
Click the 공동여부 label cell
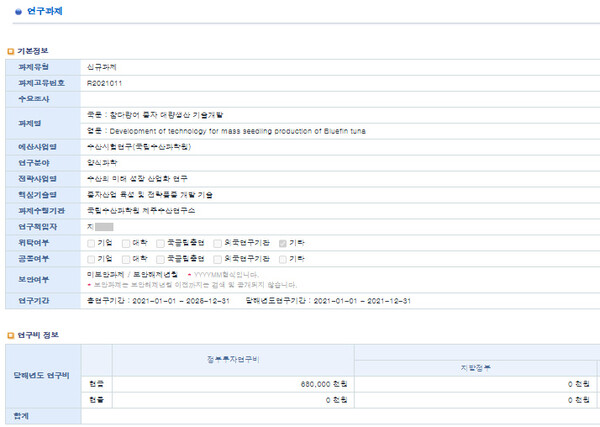(43, 259)
